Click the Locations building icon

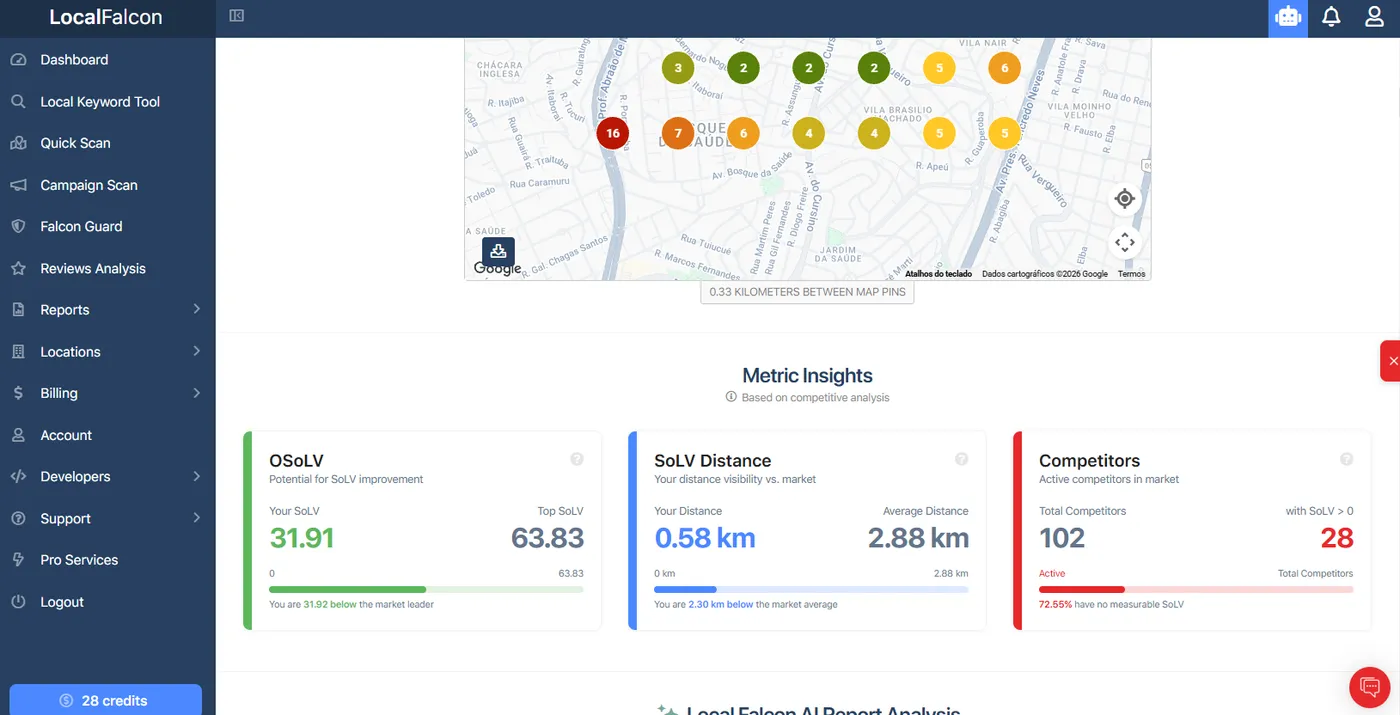coord(18,352)
